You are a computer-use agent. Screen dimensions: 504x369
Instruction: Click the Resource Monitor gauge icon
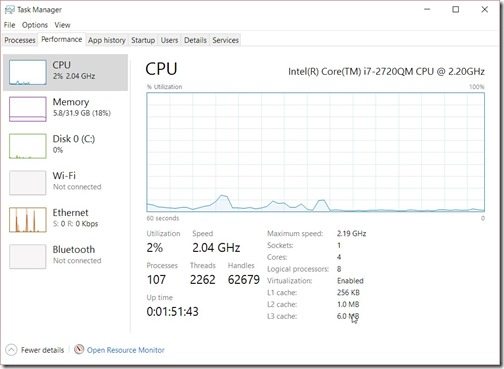[79, 349]
